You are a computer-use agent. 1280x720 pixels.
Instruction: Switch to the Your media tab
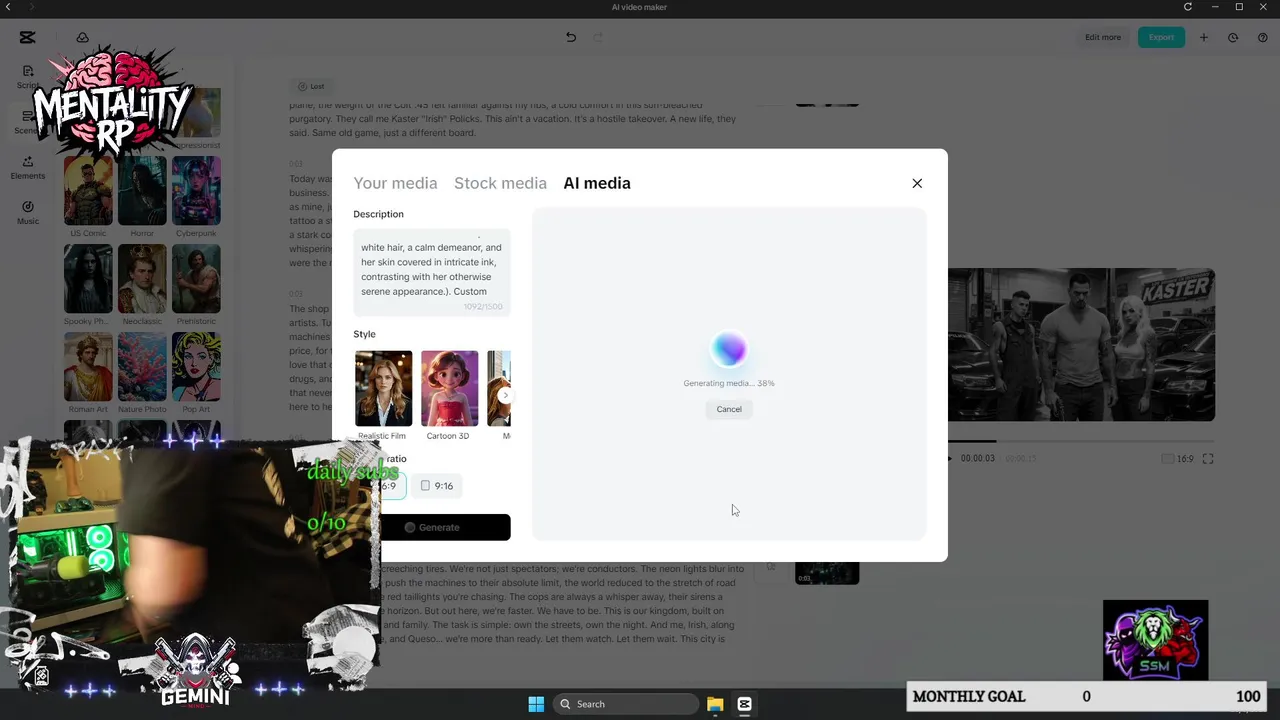click(395, 183)
